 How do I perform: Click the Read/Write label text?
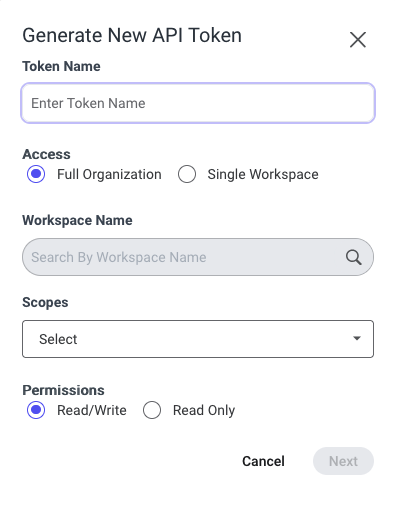pyautogui.click(x=92, y=410)
